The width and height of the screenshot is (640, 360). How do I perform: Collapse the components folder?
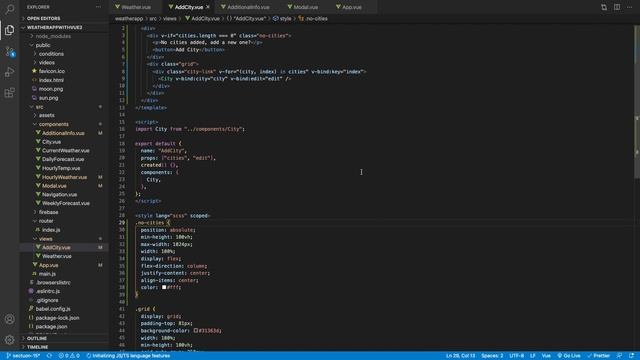(53, 124)
